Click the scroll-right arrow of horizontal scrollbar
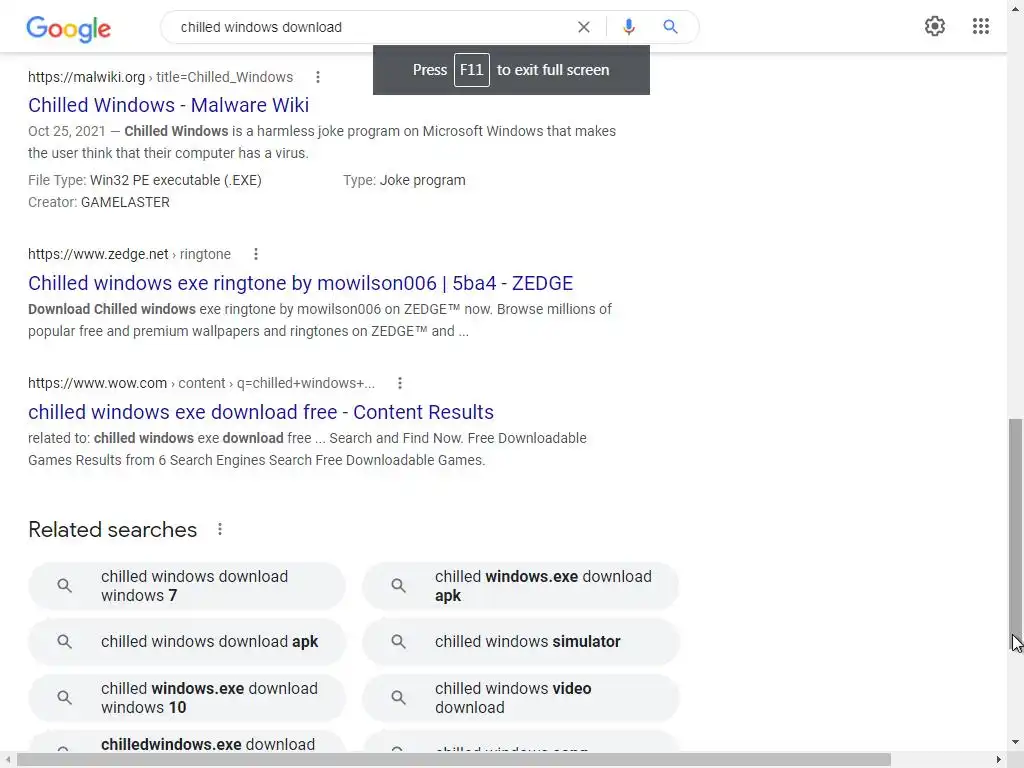1024x768 pixels. pyautogui.click(x=999, y=760)
